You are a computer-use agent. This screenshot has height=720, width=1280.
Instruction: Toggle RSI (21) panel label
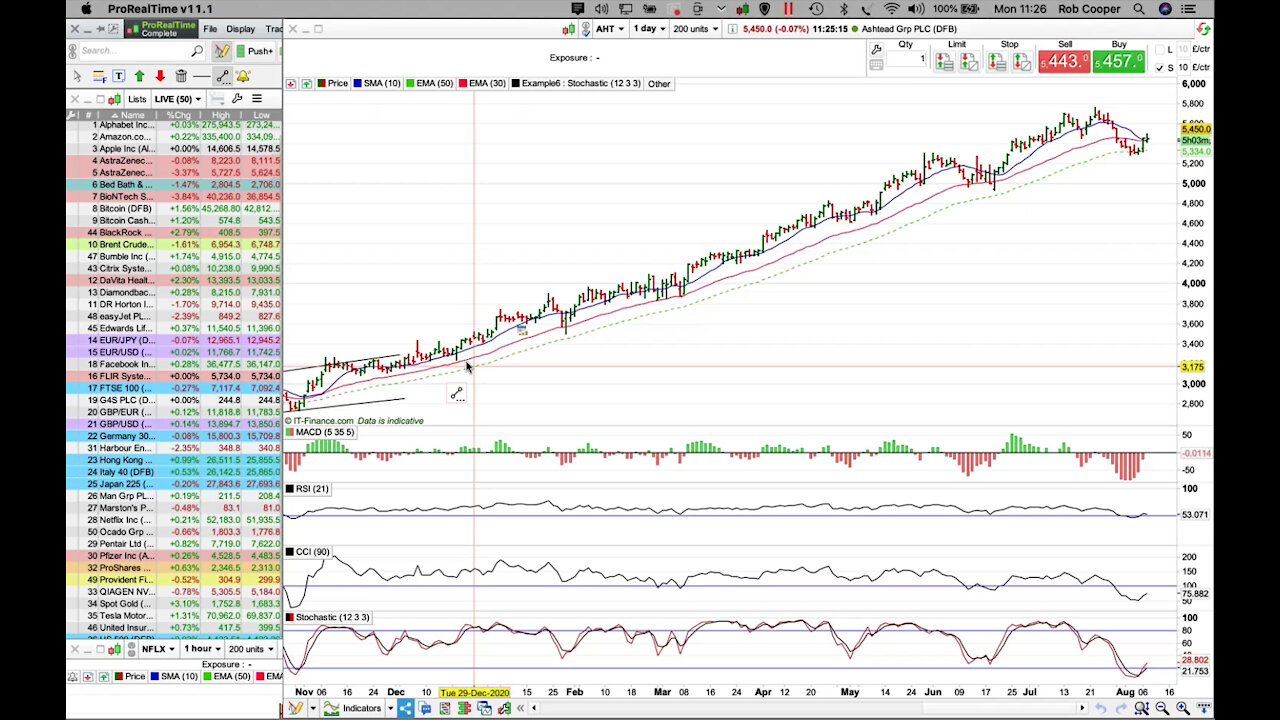(308, 489)
